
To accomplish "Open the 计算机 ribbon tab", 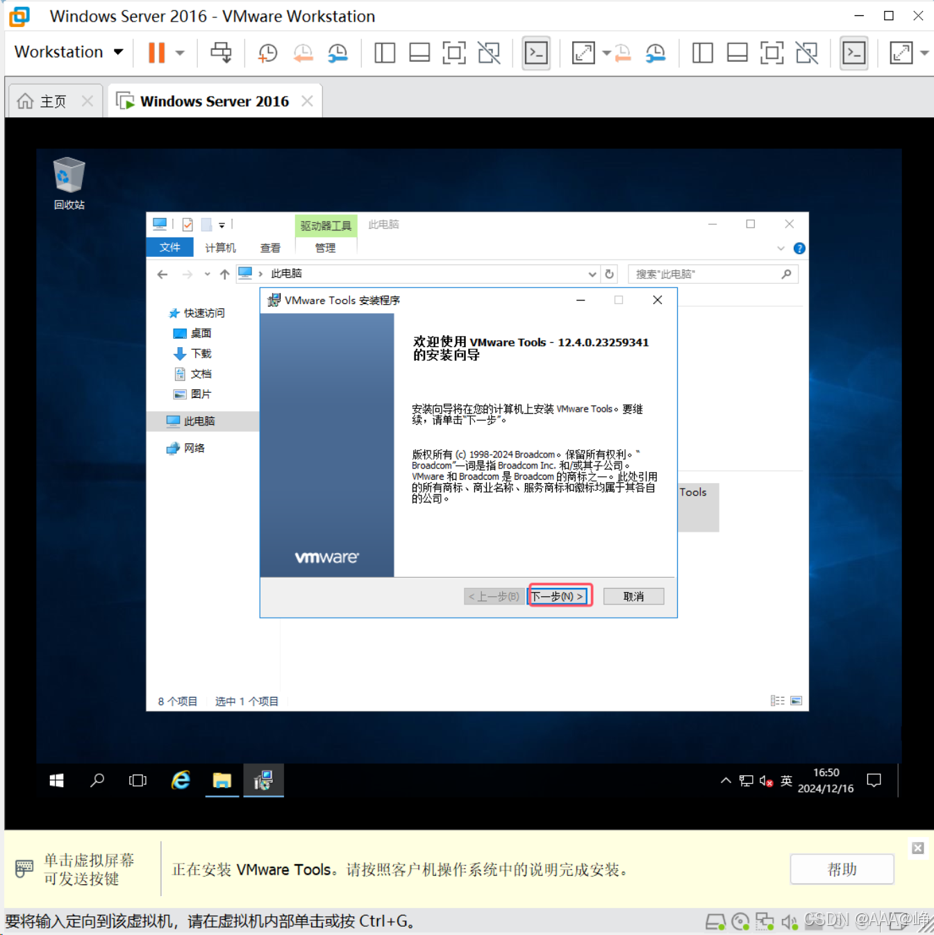I will pyautogui.click(x=220, y=248).
